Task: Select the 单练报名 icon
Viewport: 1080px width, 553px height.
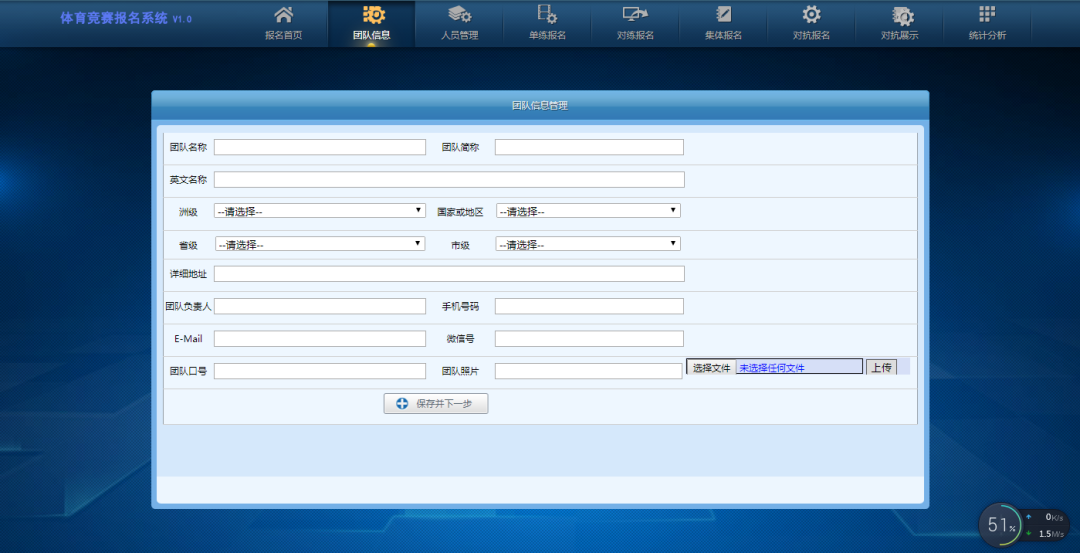Action: [547, 15]
